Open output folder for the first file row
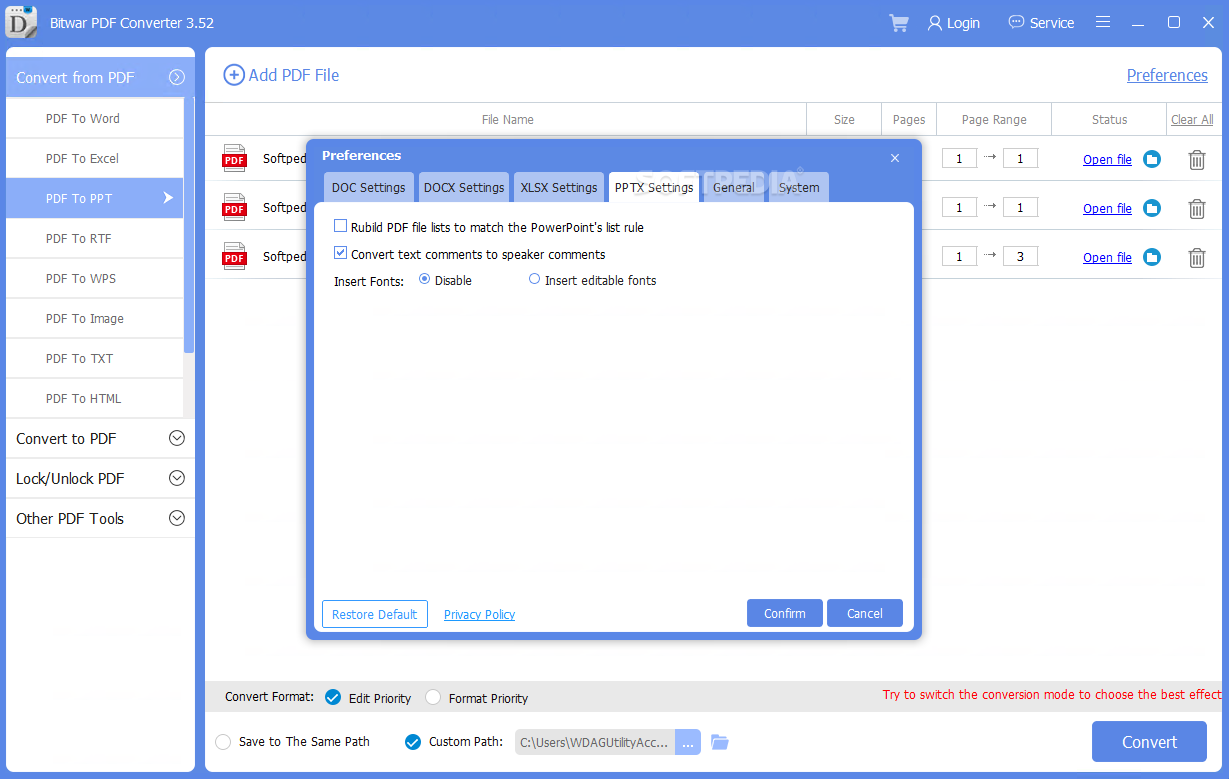Viewport: 1229px width, 779px height. pos(1152,159)
